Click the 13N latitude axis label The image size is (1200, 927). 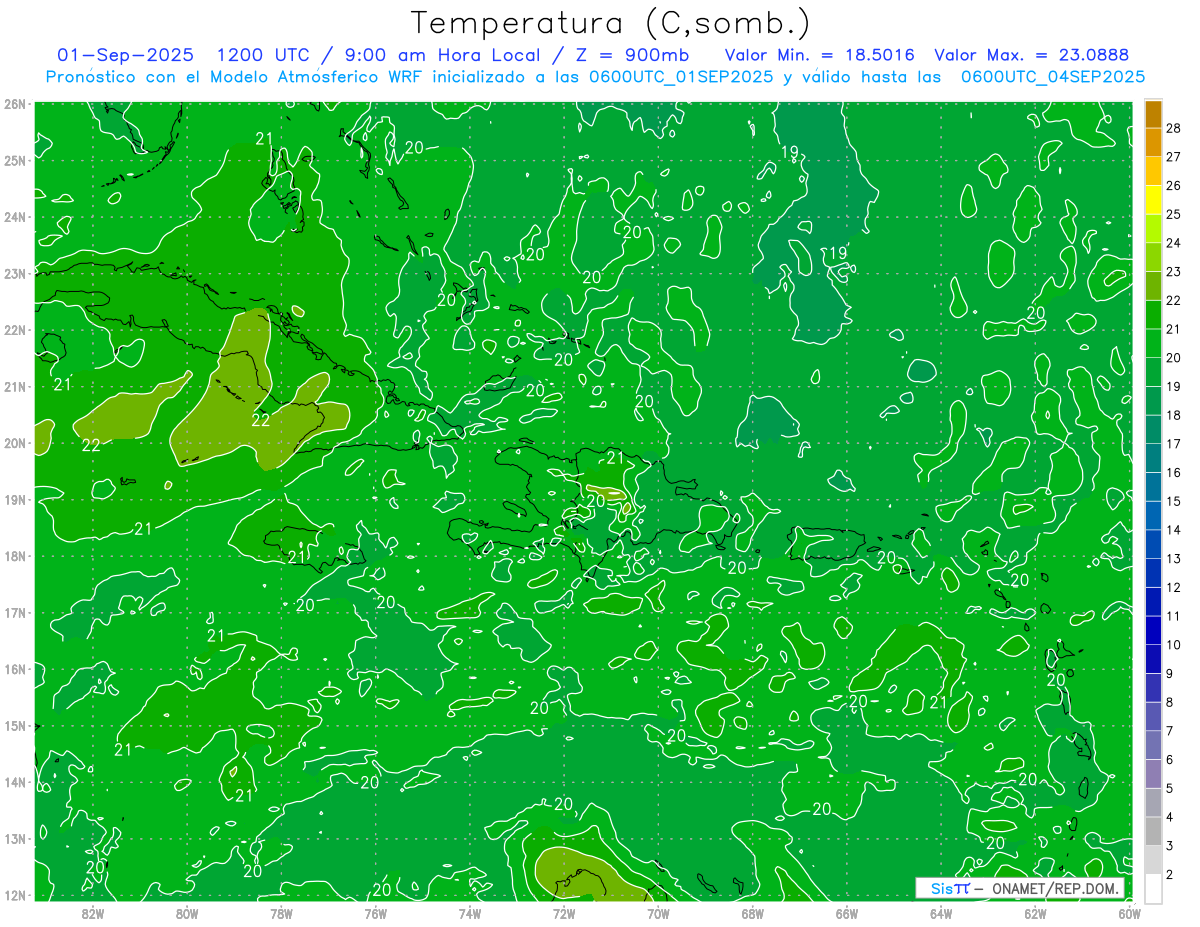pos(14,838)
